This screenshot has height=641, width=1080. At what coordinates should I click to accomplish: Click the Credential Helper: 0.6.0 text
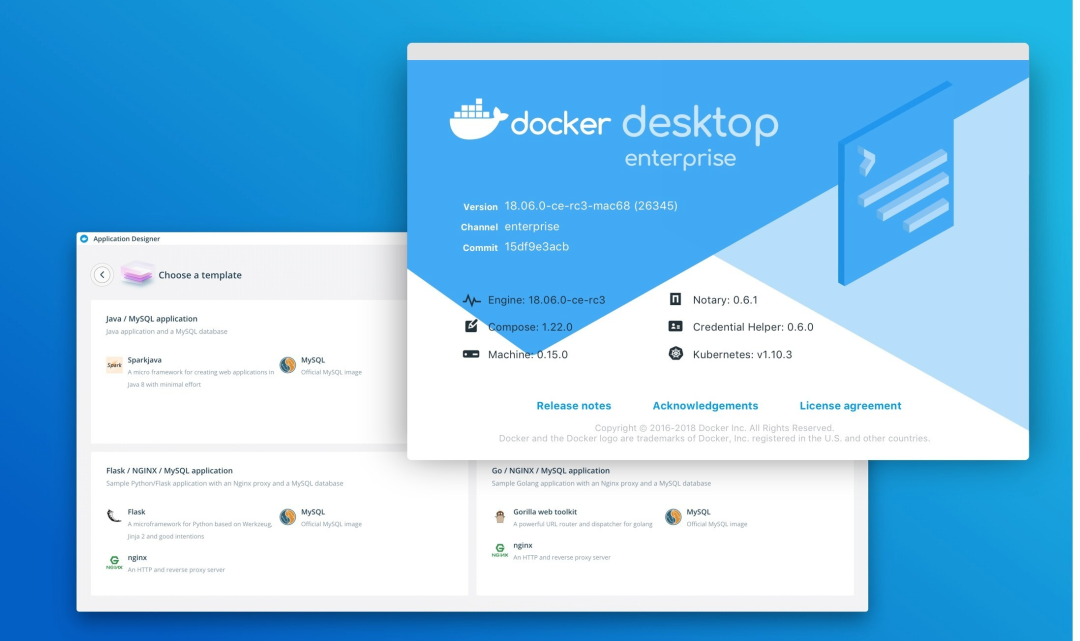tap(753, 327)
